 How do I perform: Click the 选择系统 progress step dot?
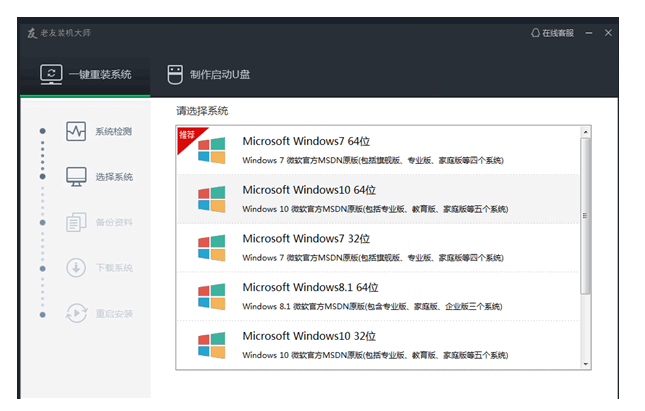[x=42, y=176]
